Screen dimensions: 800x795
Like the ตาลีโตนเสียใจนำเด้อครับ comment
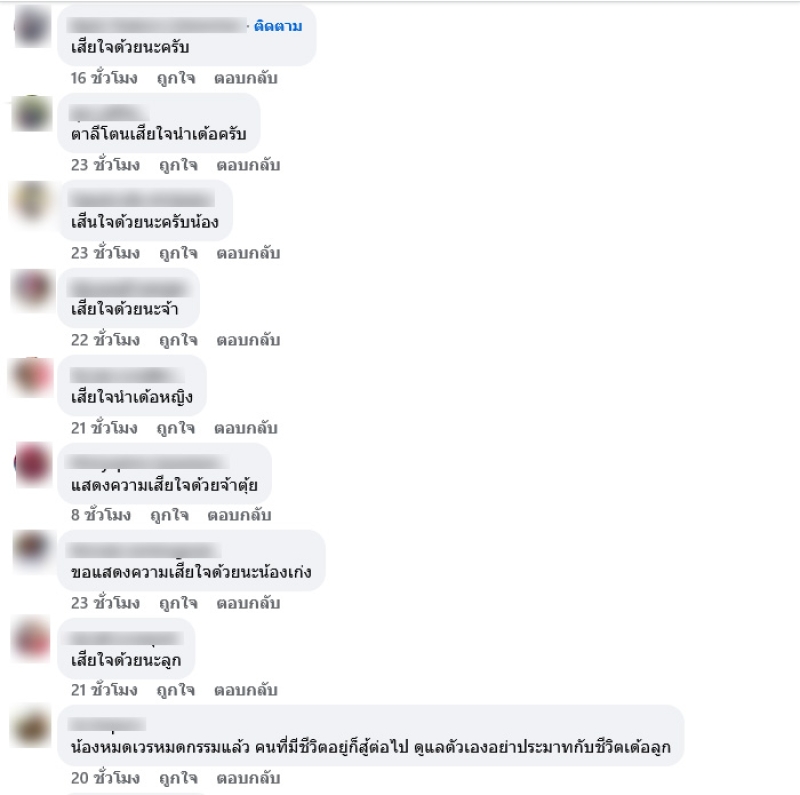[178, 165]
